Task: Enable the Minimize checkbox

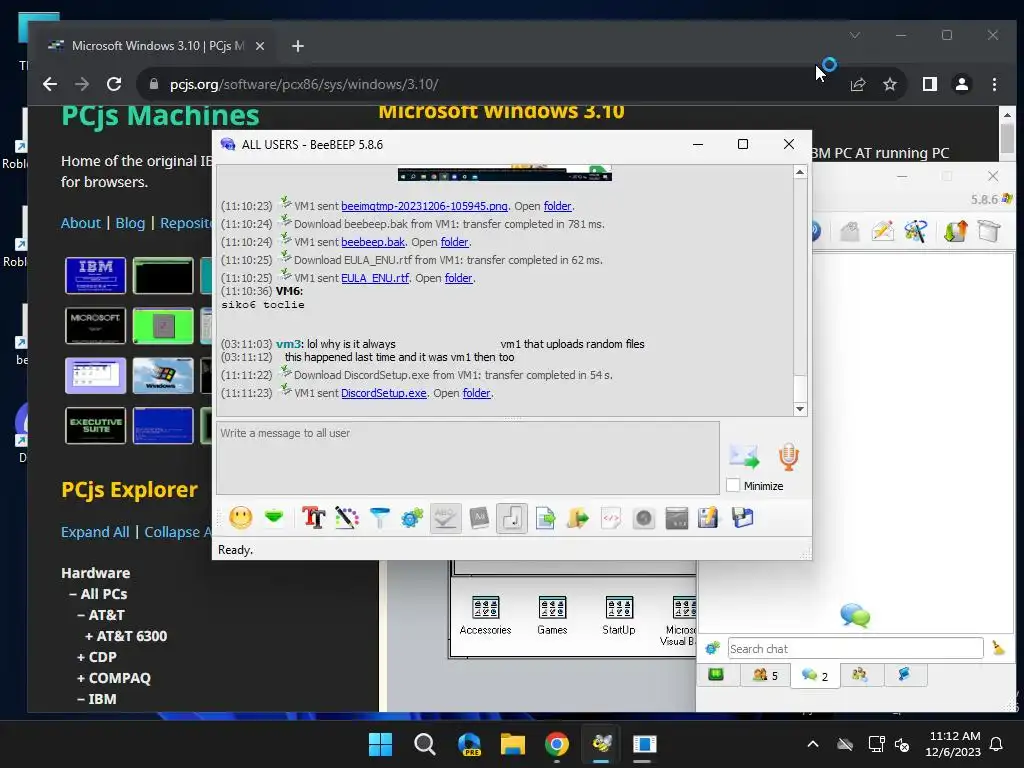Action: pos(733,485)
